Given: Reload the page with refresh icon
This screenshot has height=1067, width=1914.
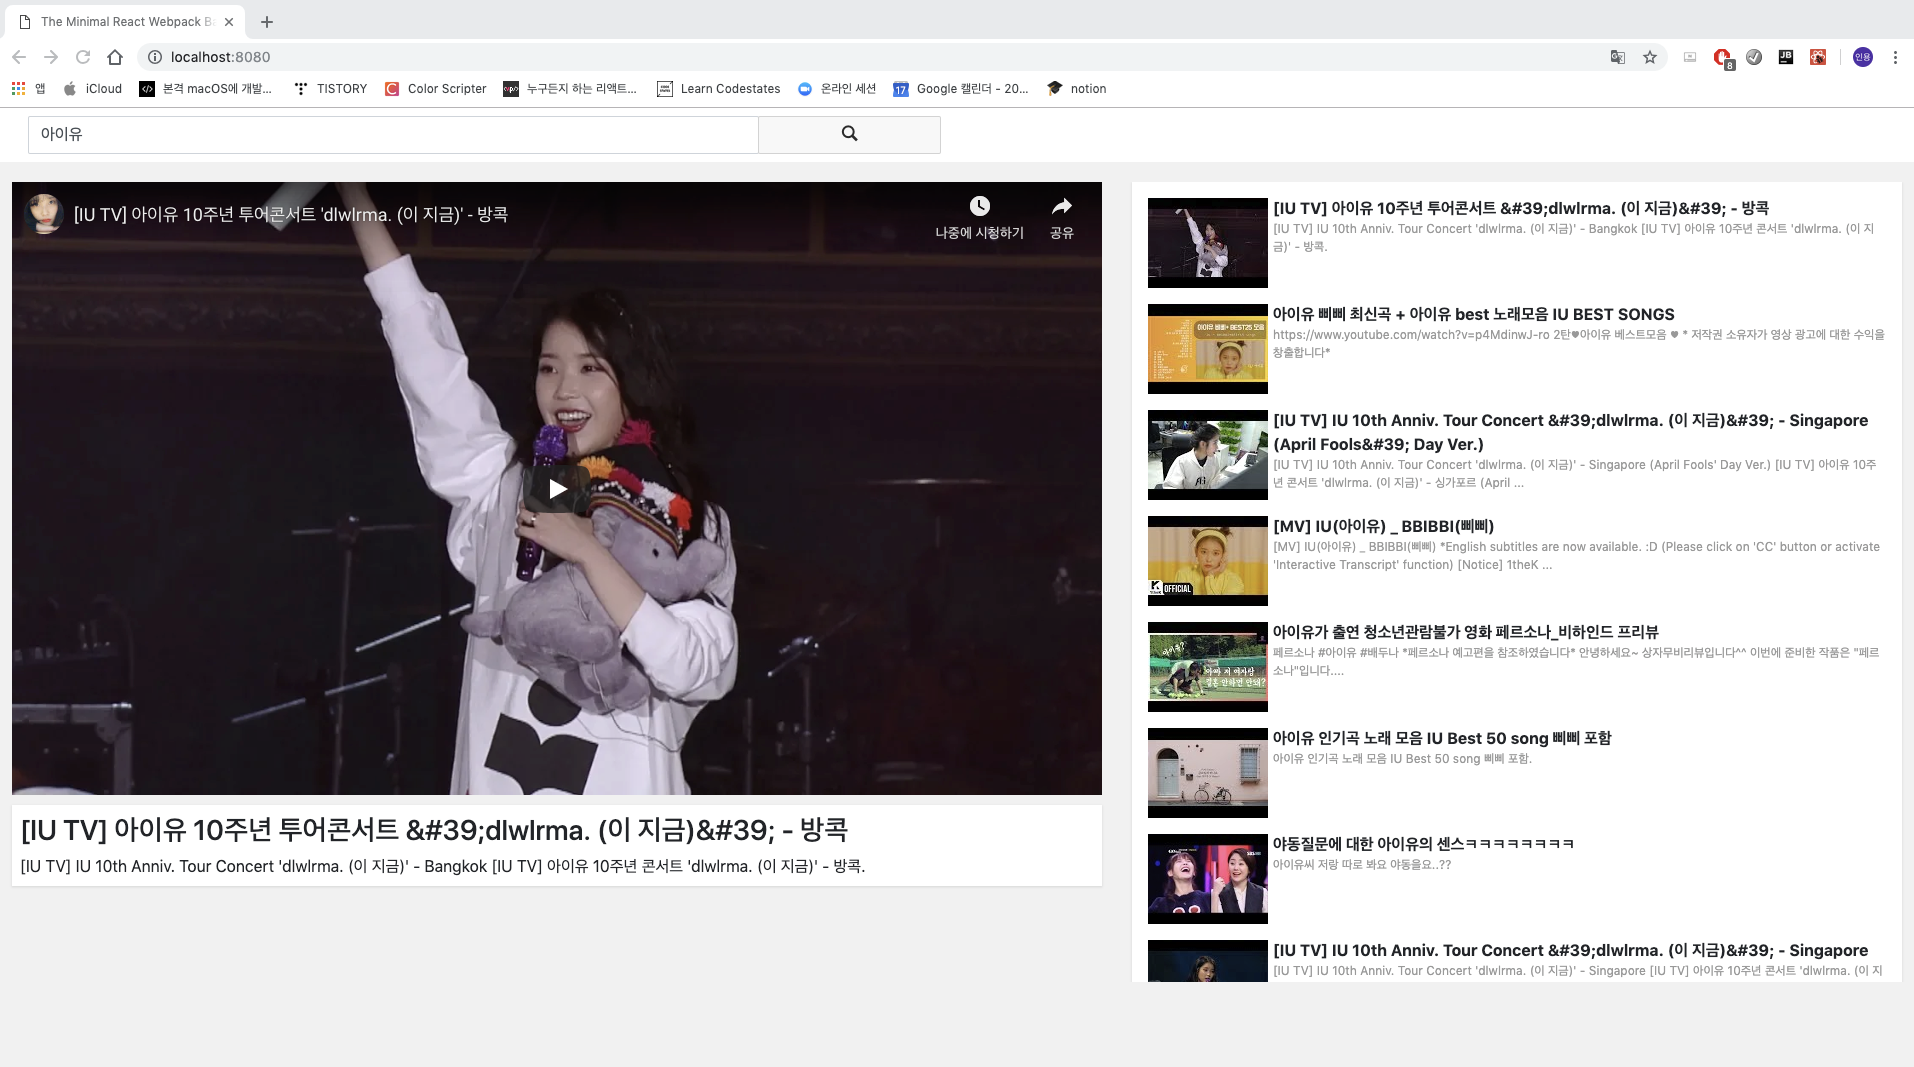Looking at the screenshot, I should tap(83, 57).
